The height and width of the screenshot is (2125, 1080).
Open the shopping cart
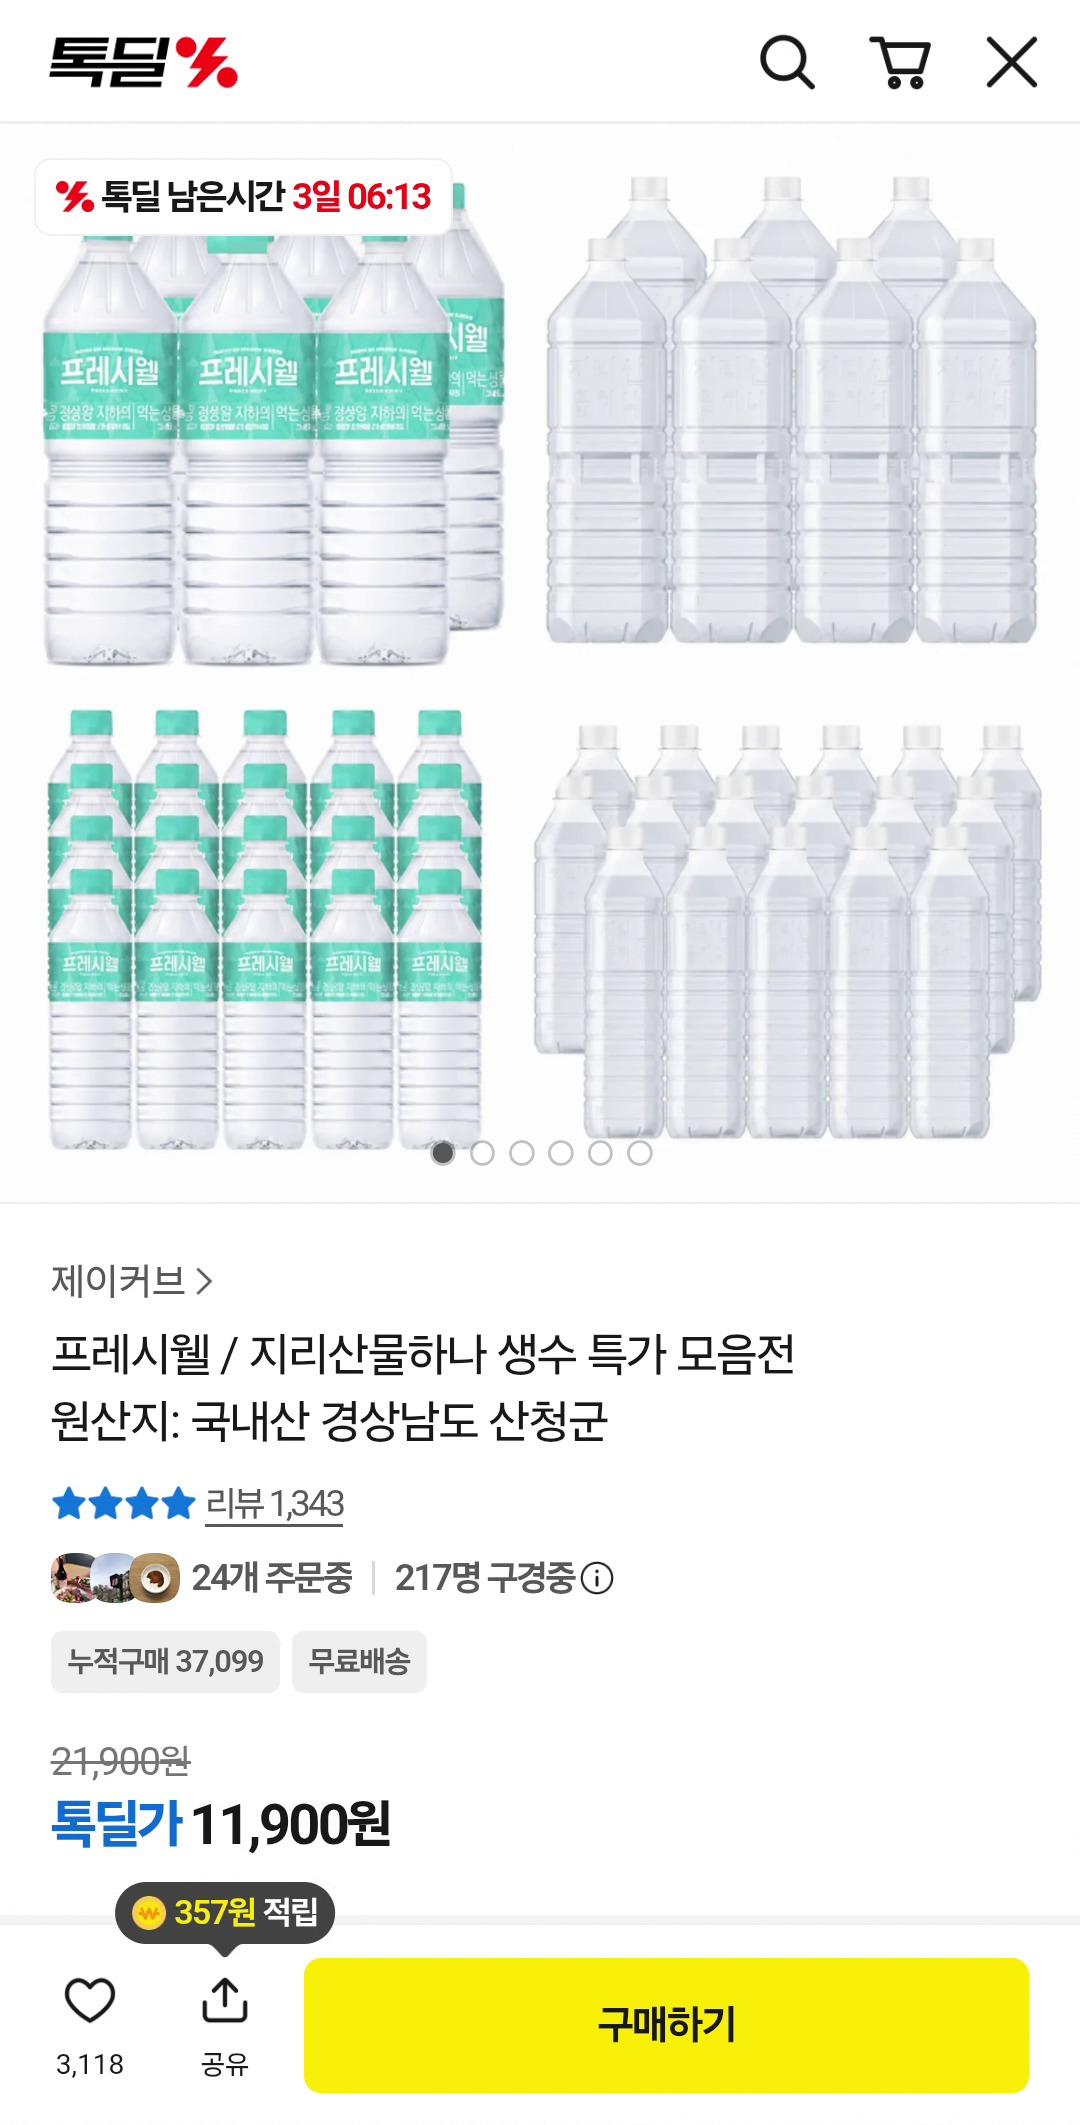pyautogui.click(x=901, y=62)
